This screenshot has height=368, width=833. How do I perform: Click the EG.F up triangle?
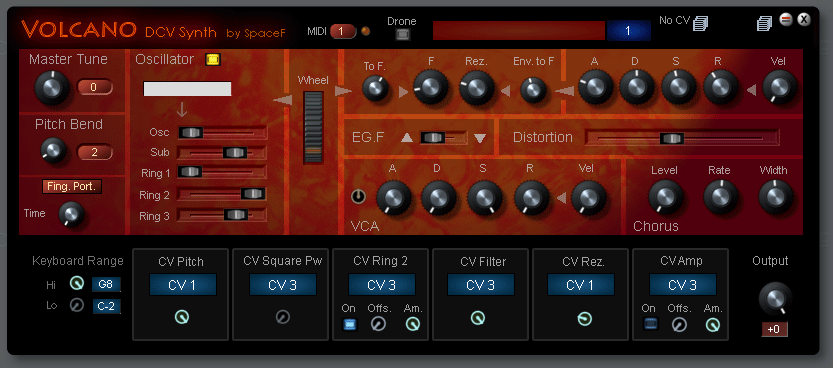click(406, 138)
